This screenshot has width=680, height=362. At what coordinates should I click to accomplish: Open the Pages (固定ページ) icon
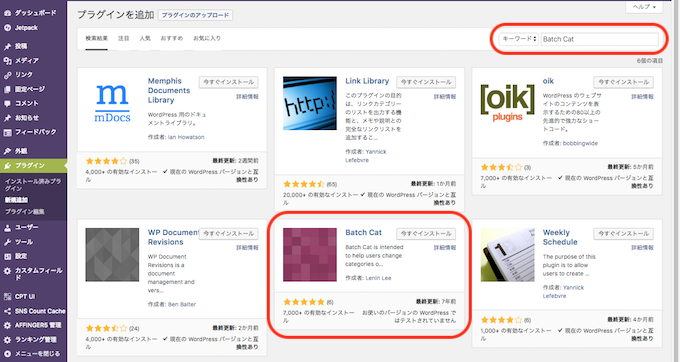click(x=7, y=89)
